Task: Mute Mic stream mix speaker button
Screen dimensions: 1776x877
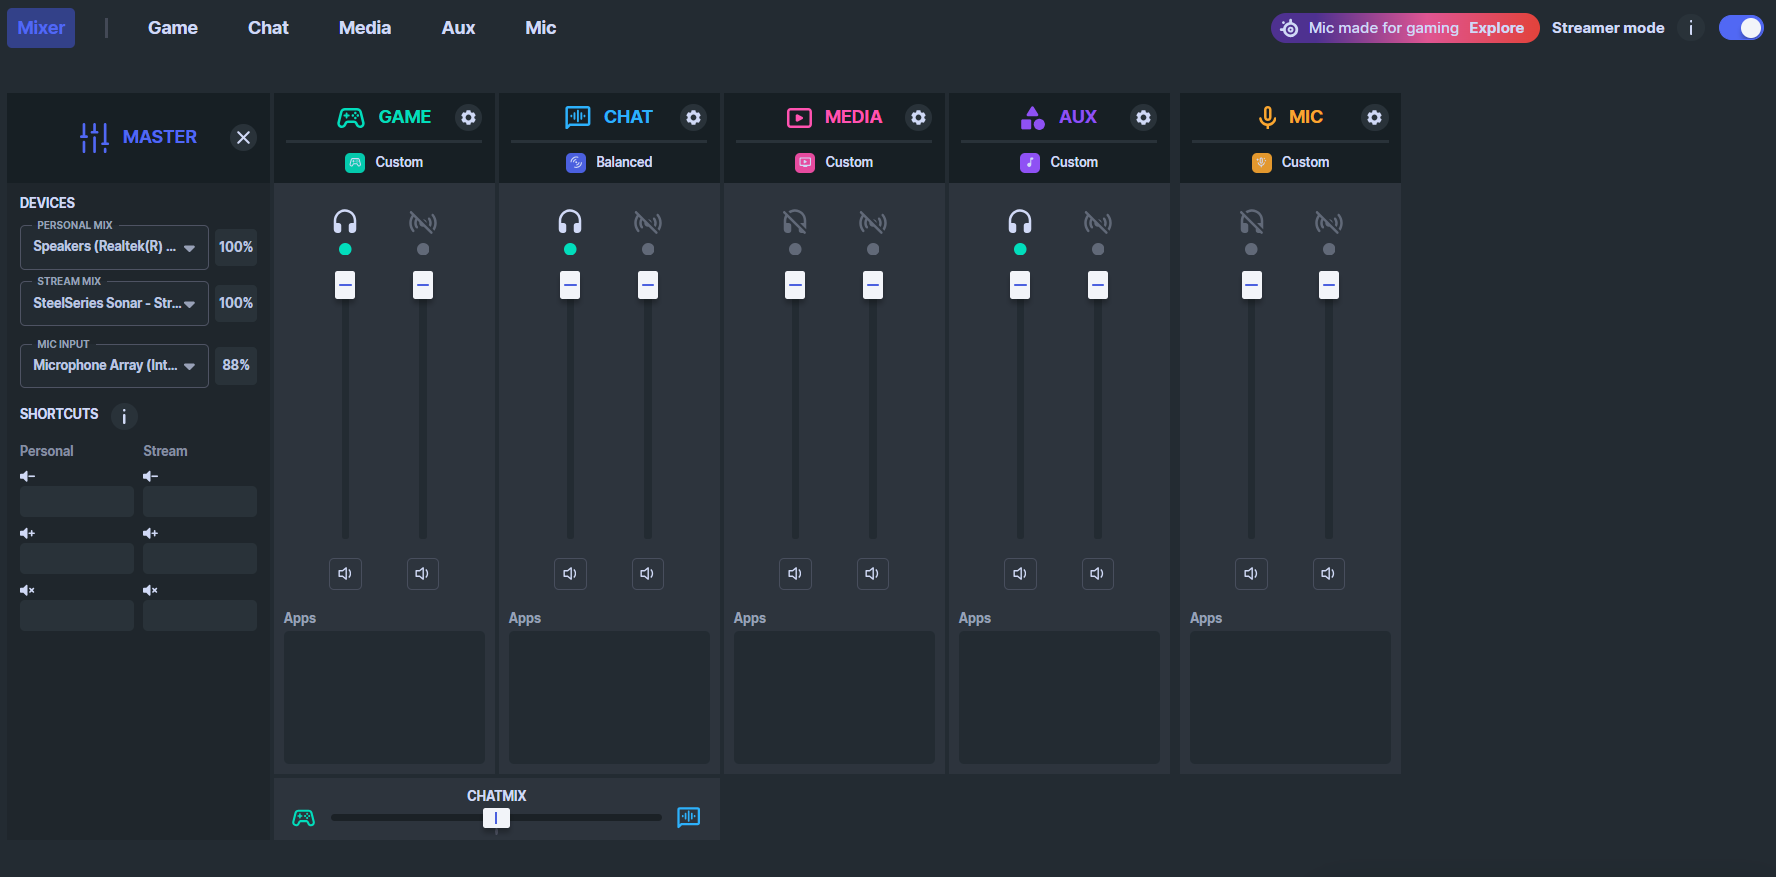Action: [x=1329, y=573]
